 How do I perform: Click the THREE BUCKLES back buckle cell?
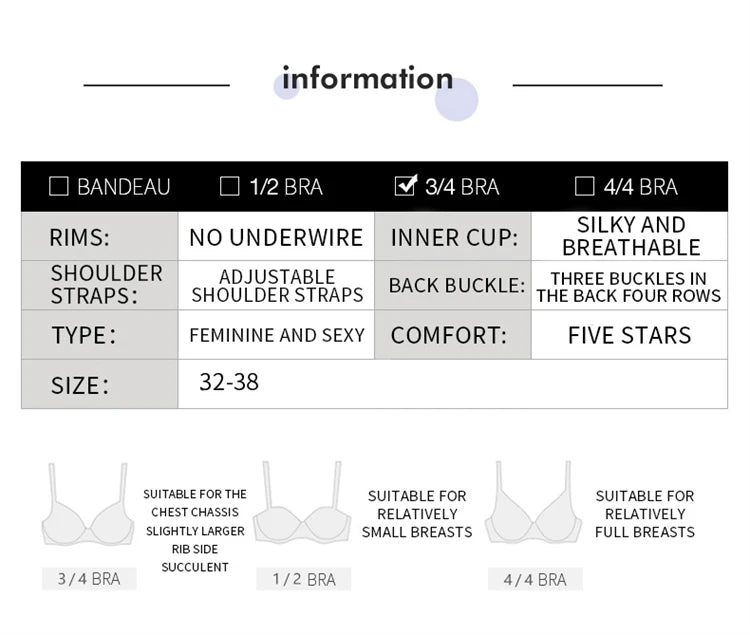pyautogui.click(x=628, y=286)
